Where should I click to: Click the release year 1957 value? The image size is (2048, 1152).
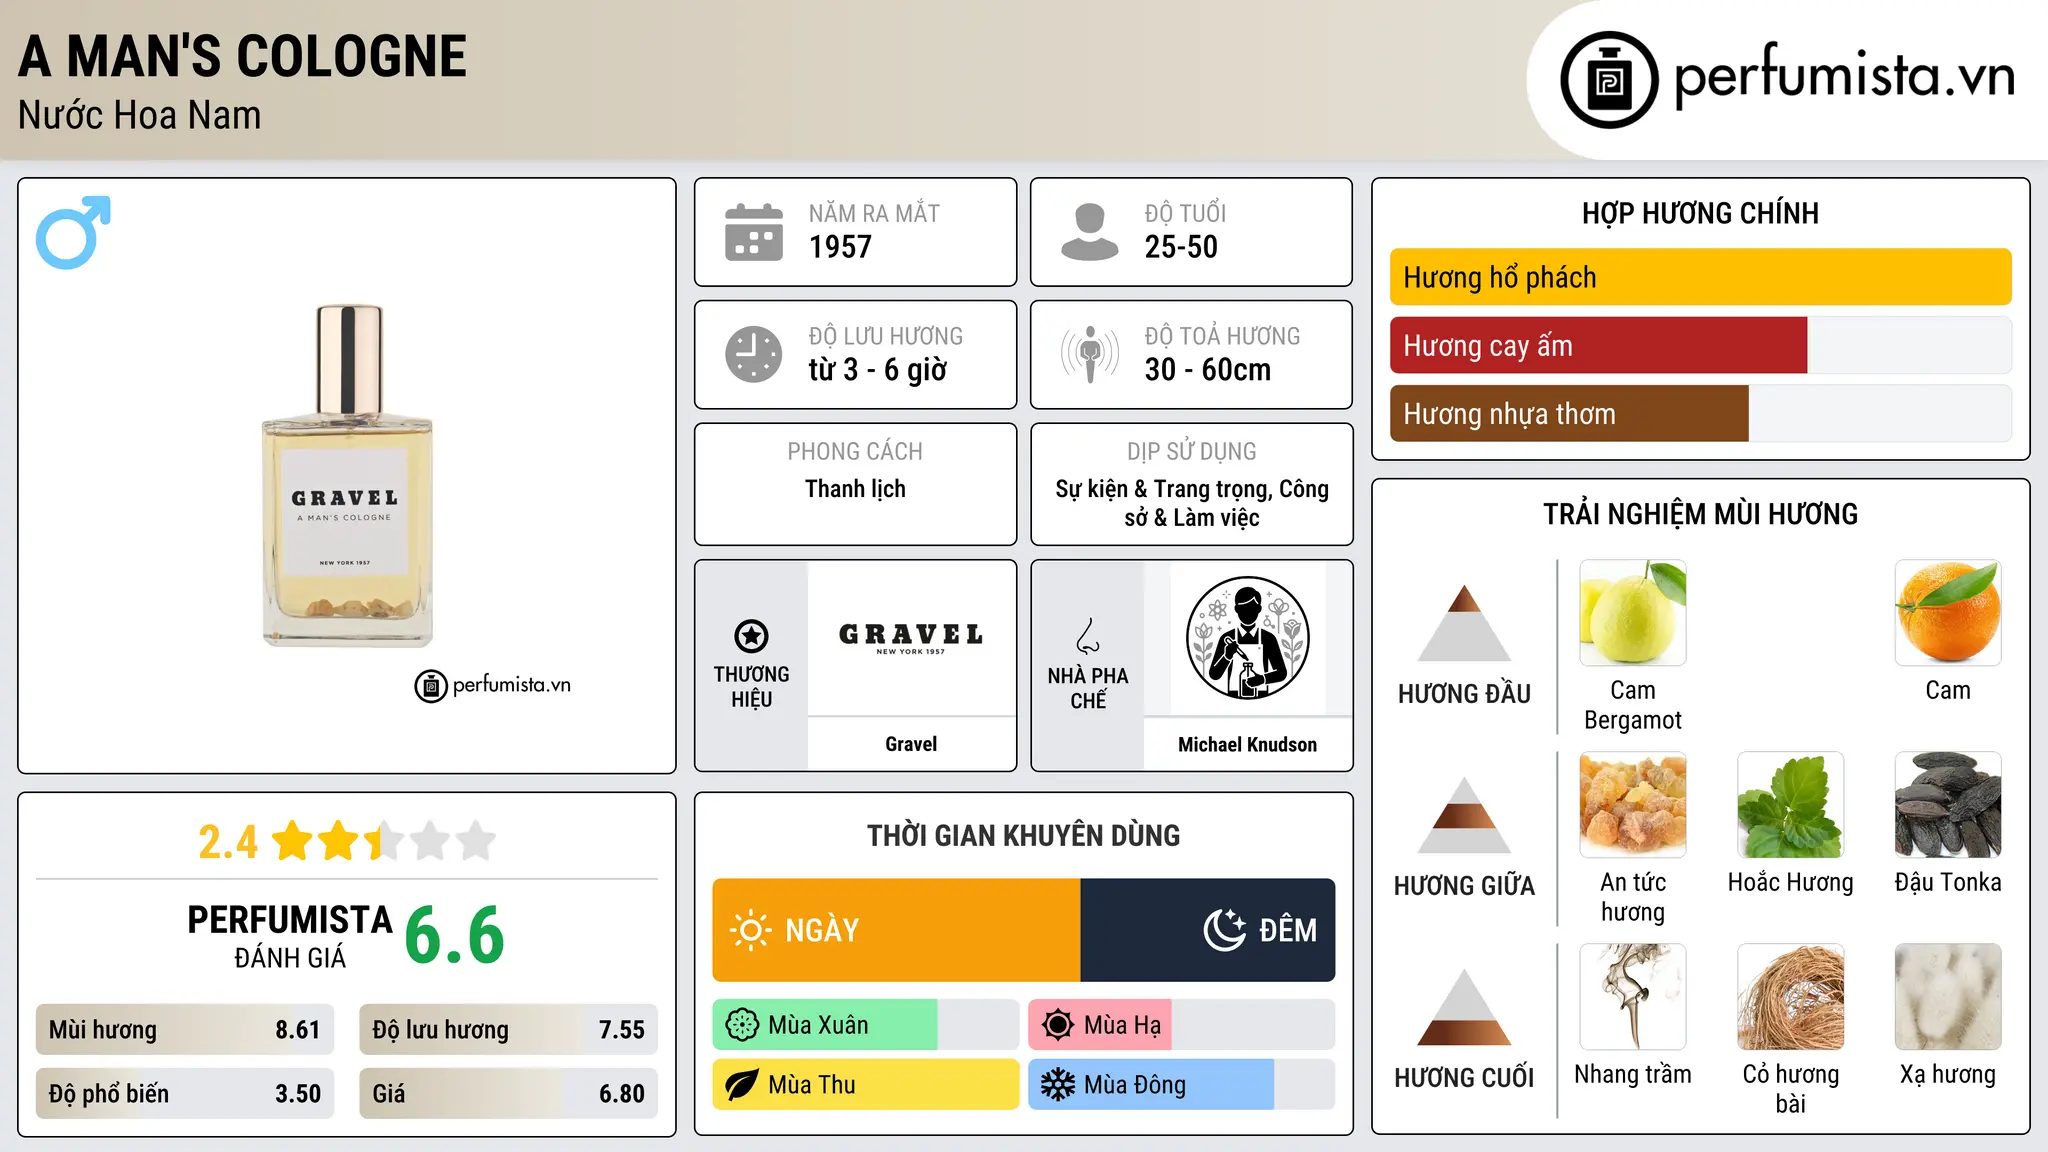[x=840, y=247]
